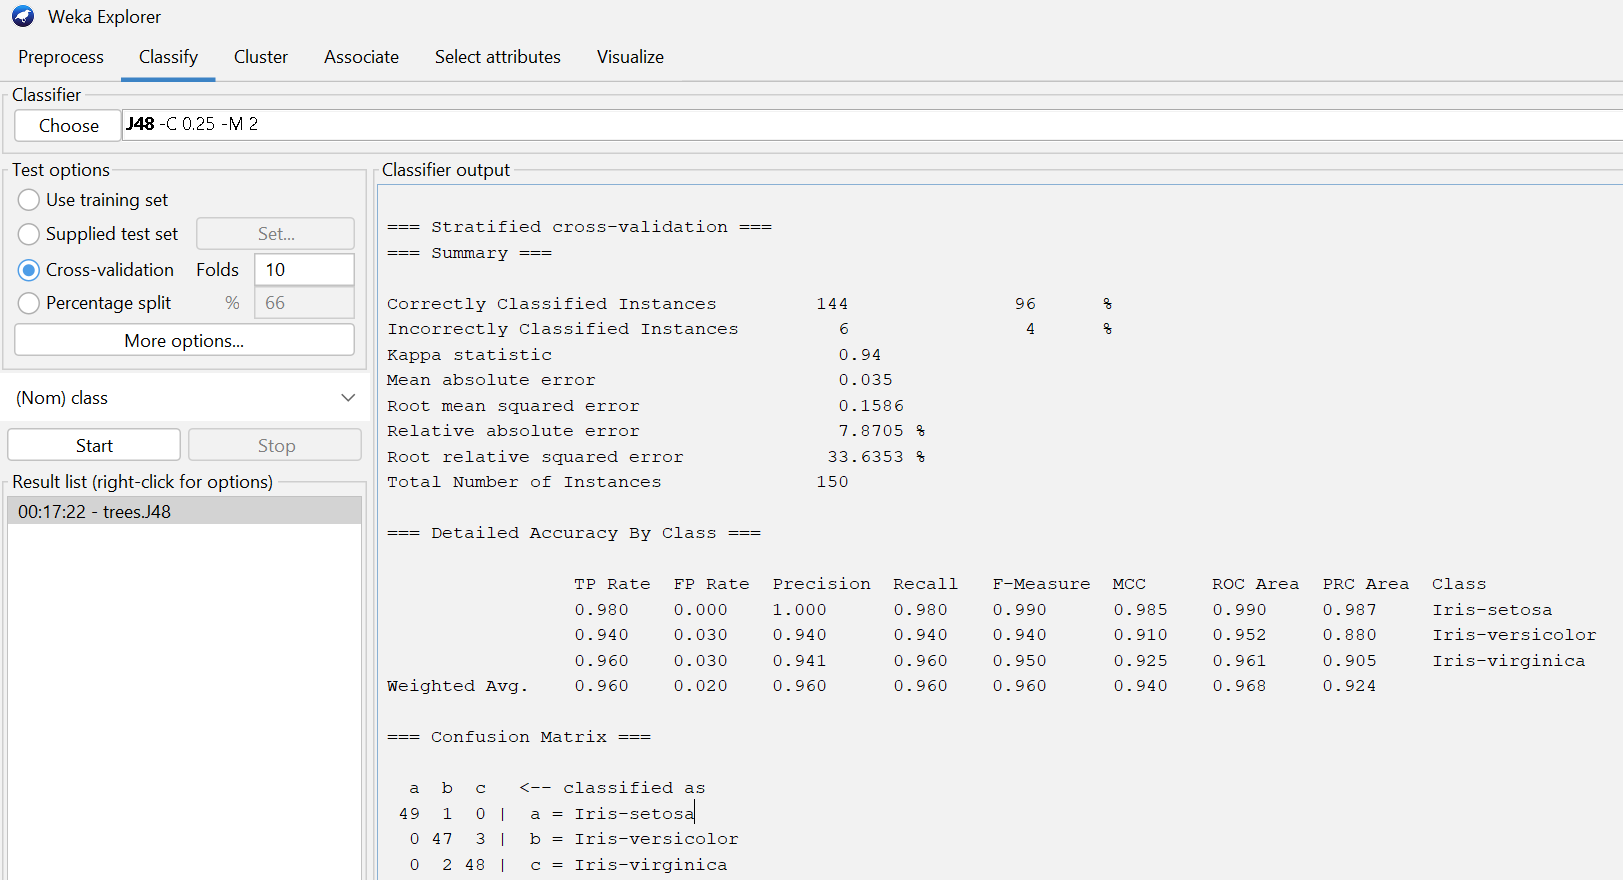This screenshot has height=880, width=1623.
Task: Select the Use training set option
Action: coord(29,200)
